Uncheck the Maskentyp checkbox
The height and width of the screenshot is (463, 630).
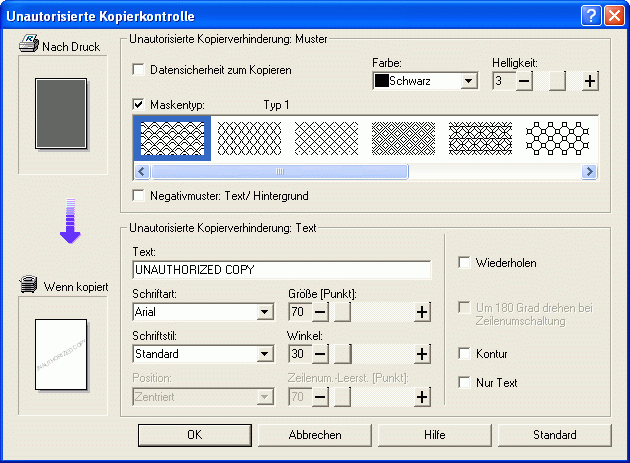139,104
